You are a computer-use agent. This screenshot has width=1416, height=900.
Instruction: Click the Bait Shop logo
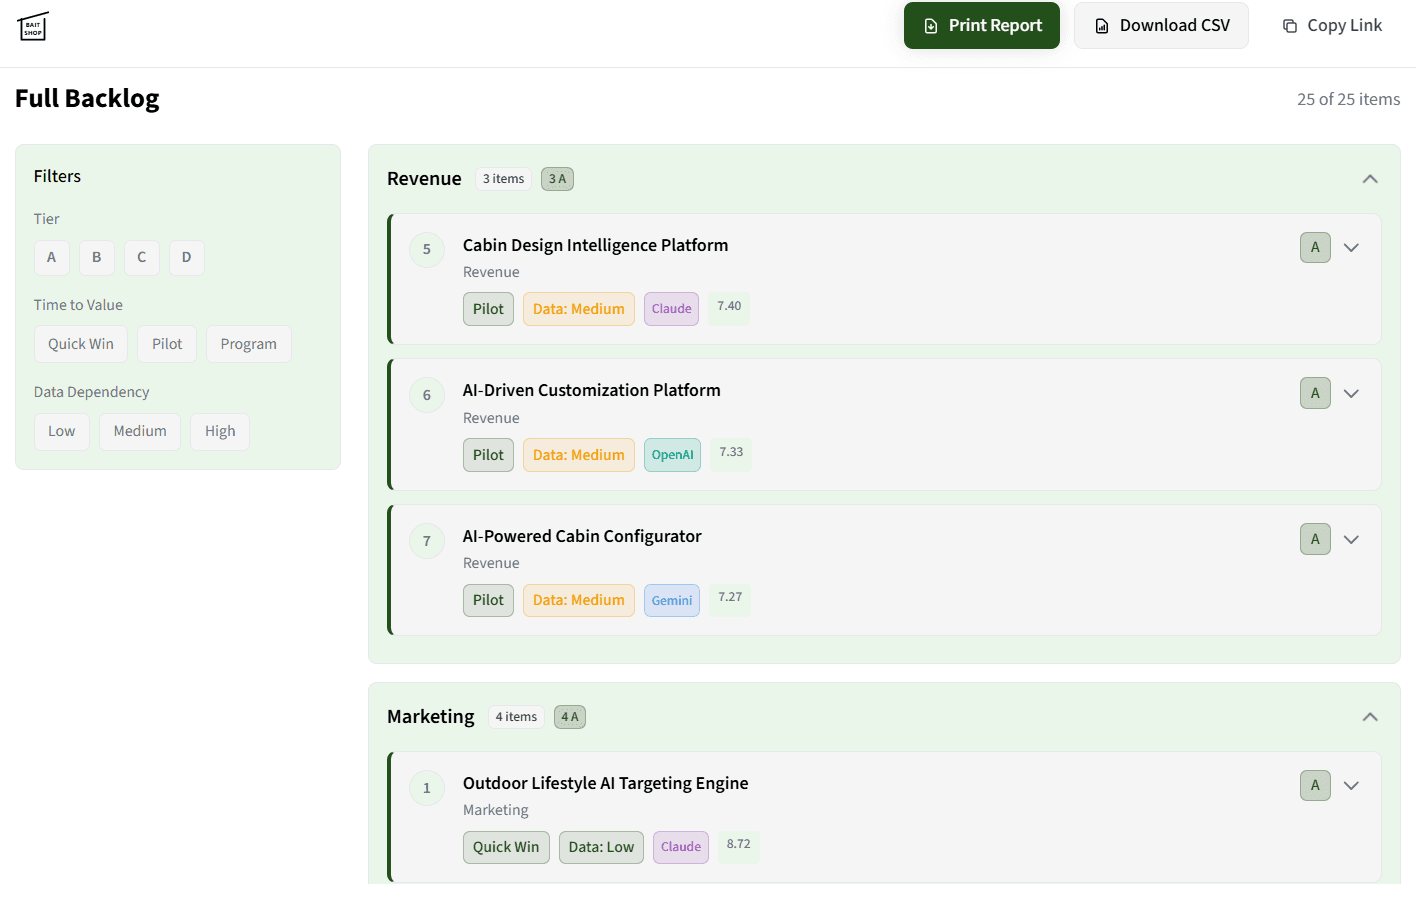tap(32, 27)
